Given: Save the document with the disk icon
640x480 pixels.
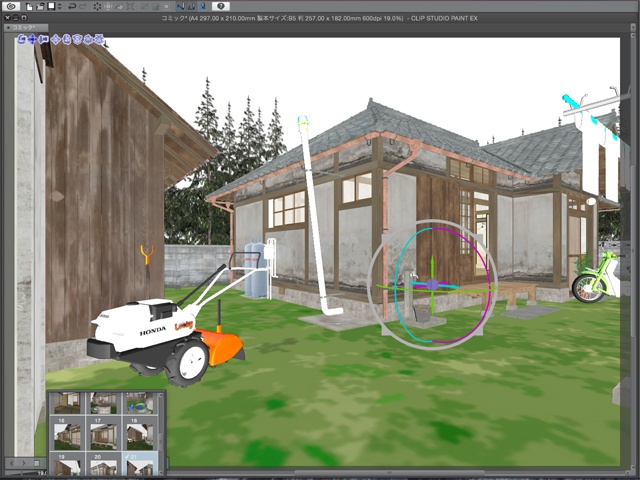Looking at the screenshot, I should pyautogui.click(x=51, y=6).
